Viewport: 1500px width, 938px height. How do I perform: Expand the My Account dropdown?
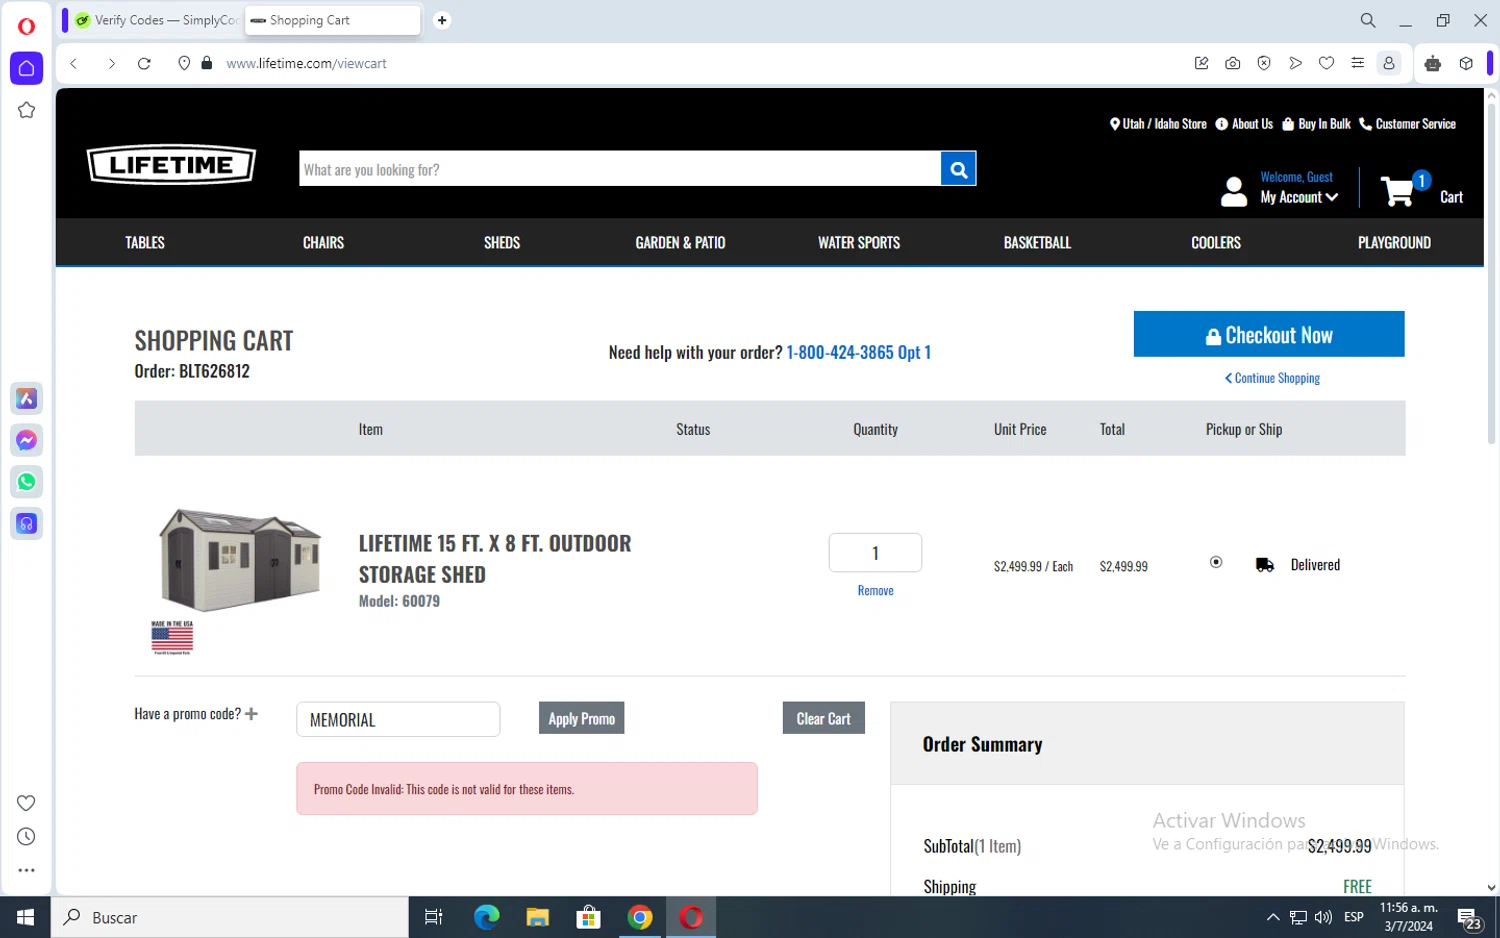pos(1299,198)
